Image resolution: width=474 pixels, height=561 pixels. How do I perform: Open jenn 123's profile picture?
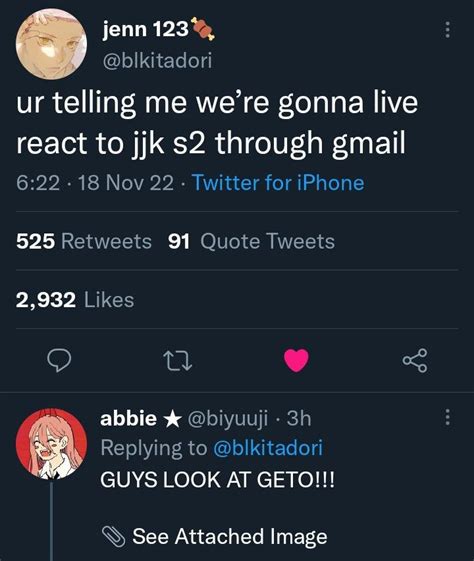coord(51,44)
